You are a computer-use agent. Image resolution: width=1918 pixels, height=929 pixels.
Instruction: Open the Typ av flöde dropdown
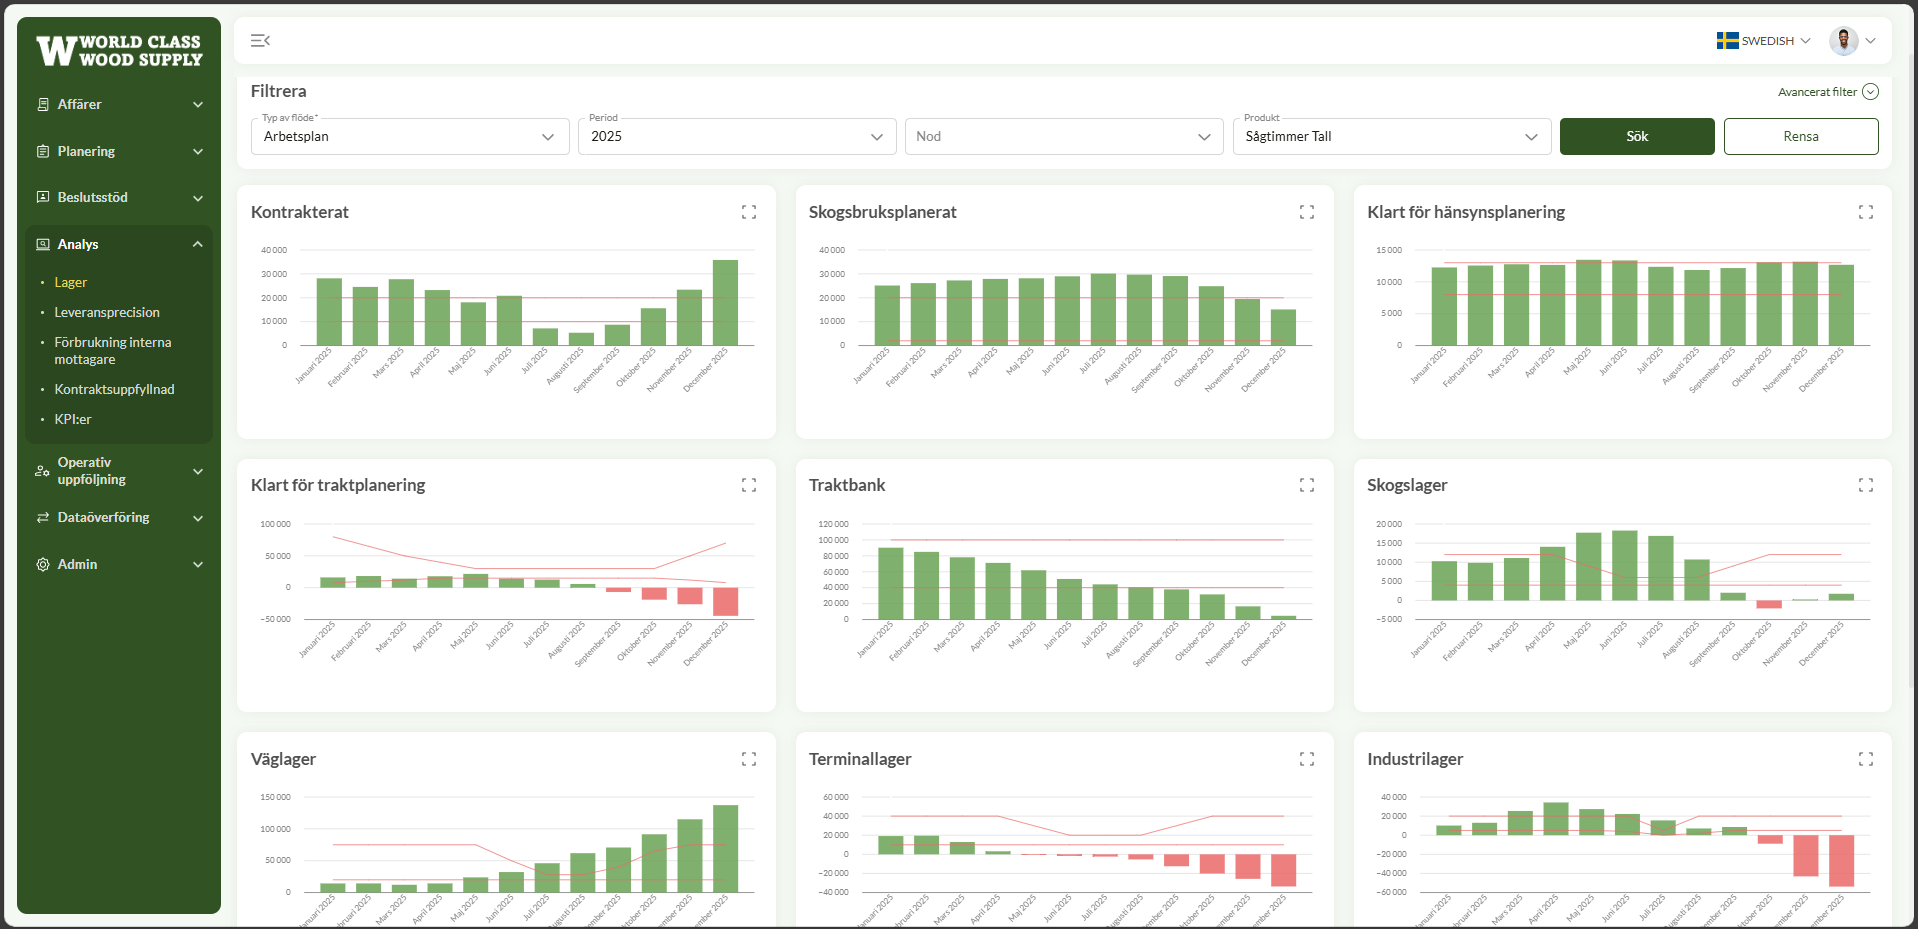coord(410,136)
